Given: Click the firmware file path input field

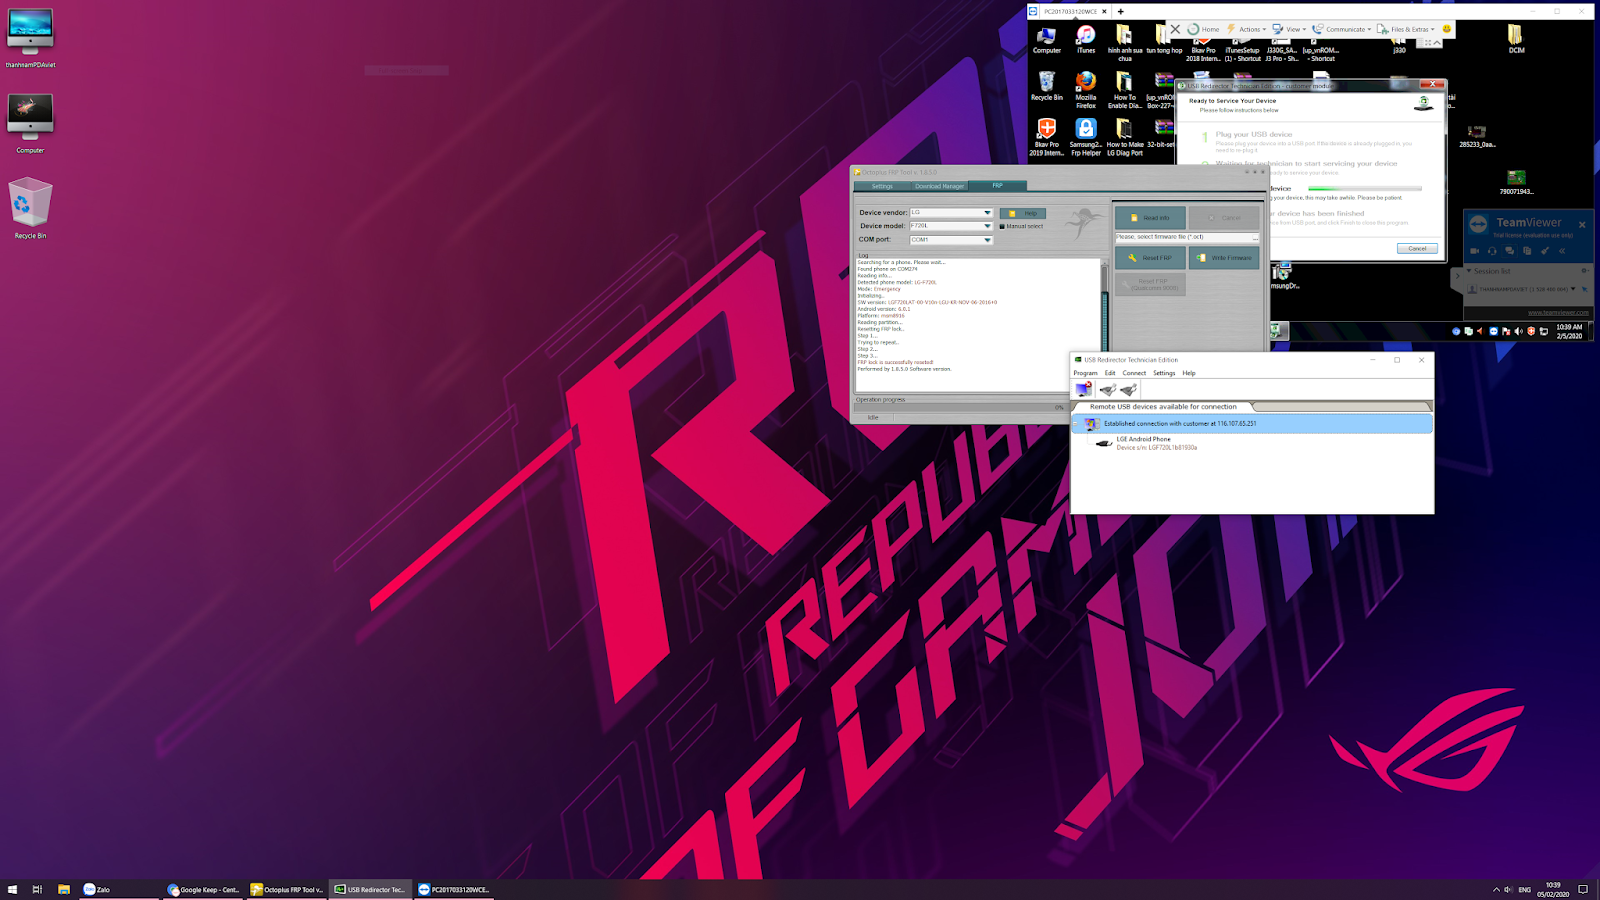Looking at the screenshot, I should pyautogui.click(x=1183, y=237).
